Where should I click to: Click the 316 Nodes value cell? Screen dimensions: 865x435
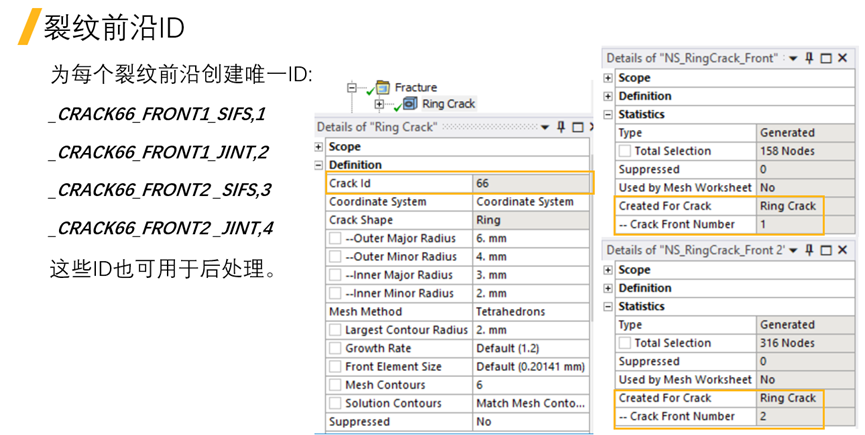pos(805,342)
